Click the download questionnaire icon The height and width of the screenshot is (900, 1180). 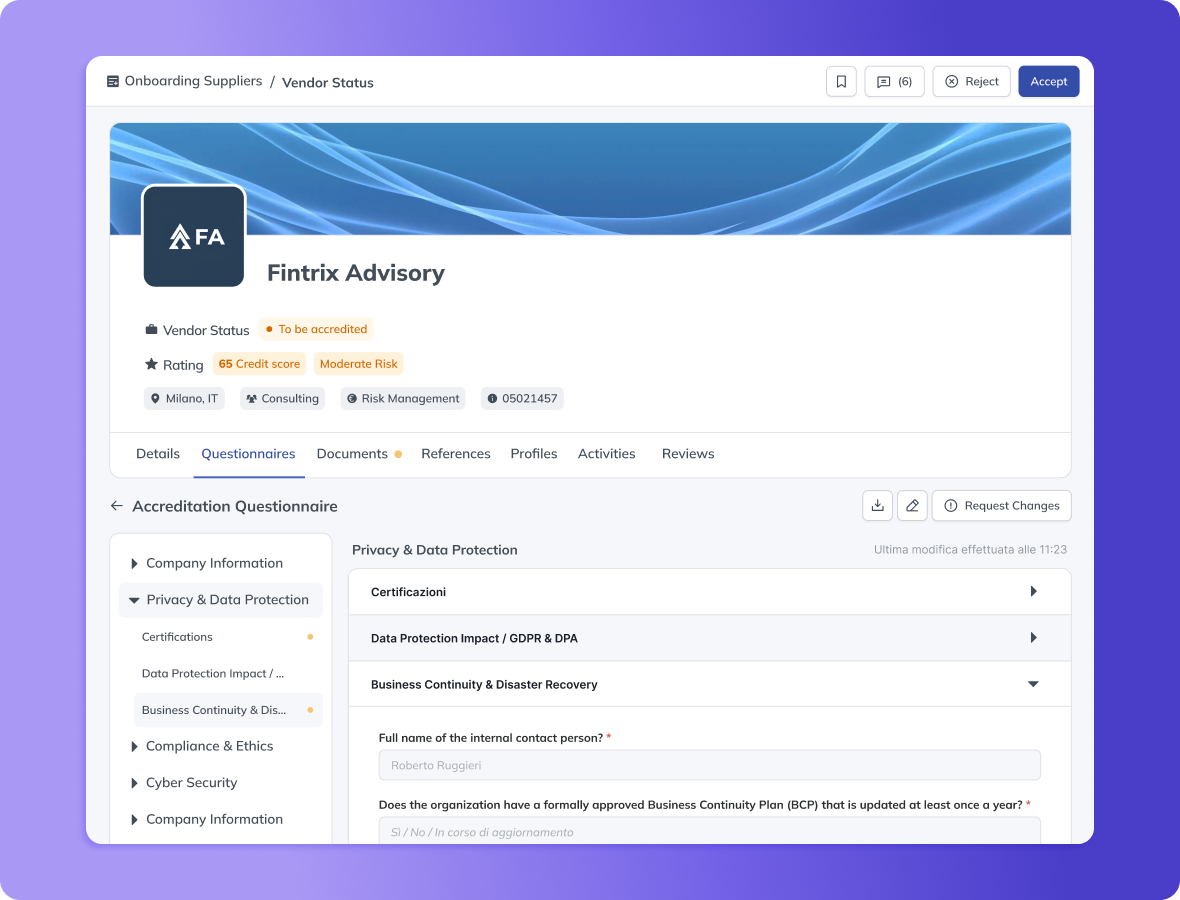coord(877,506)
